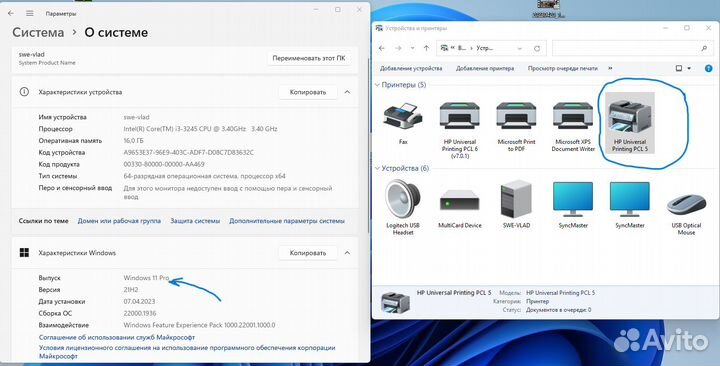Select Microsoft Print to PDF printer

click(516, 125)
